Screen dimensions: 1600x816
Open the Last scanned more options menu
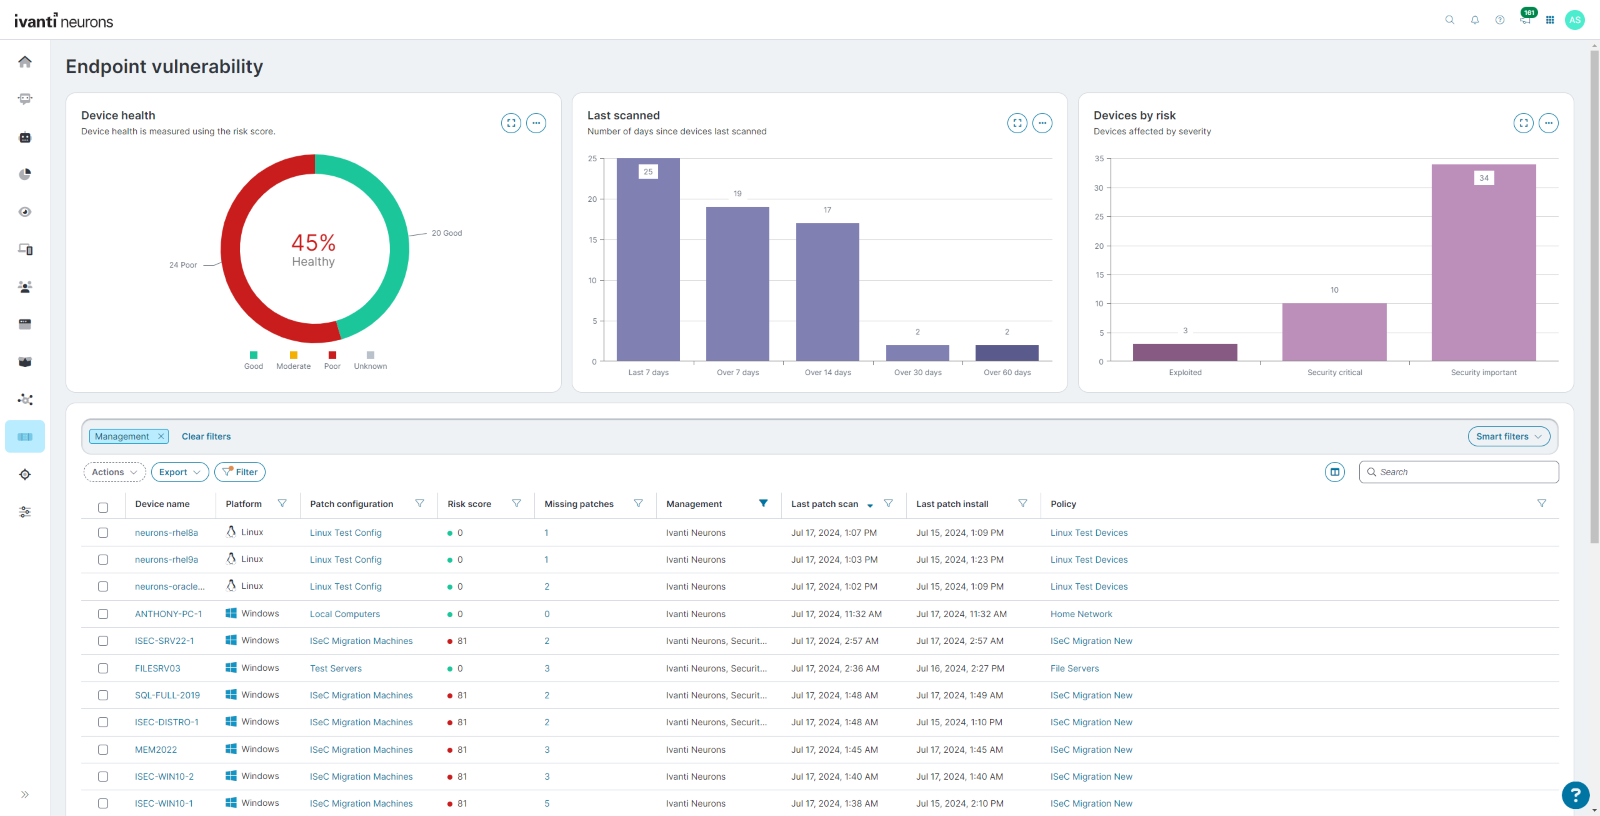click(1042, 123)
